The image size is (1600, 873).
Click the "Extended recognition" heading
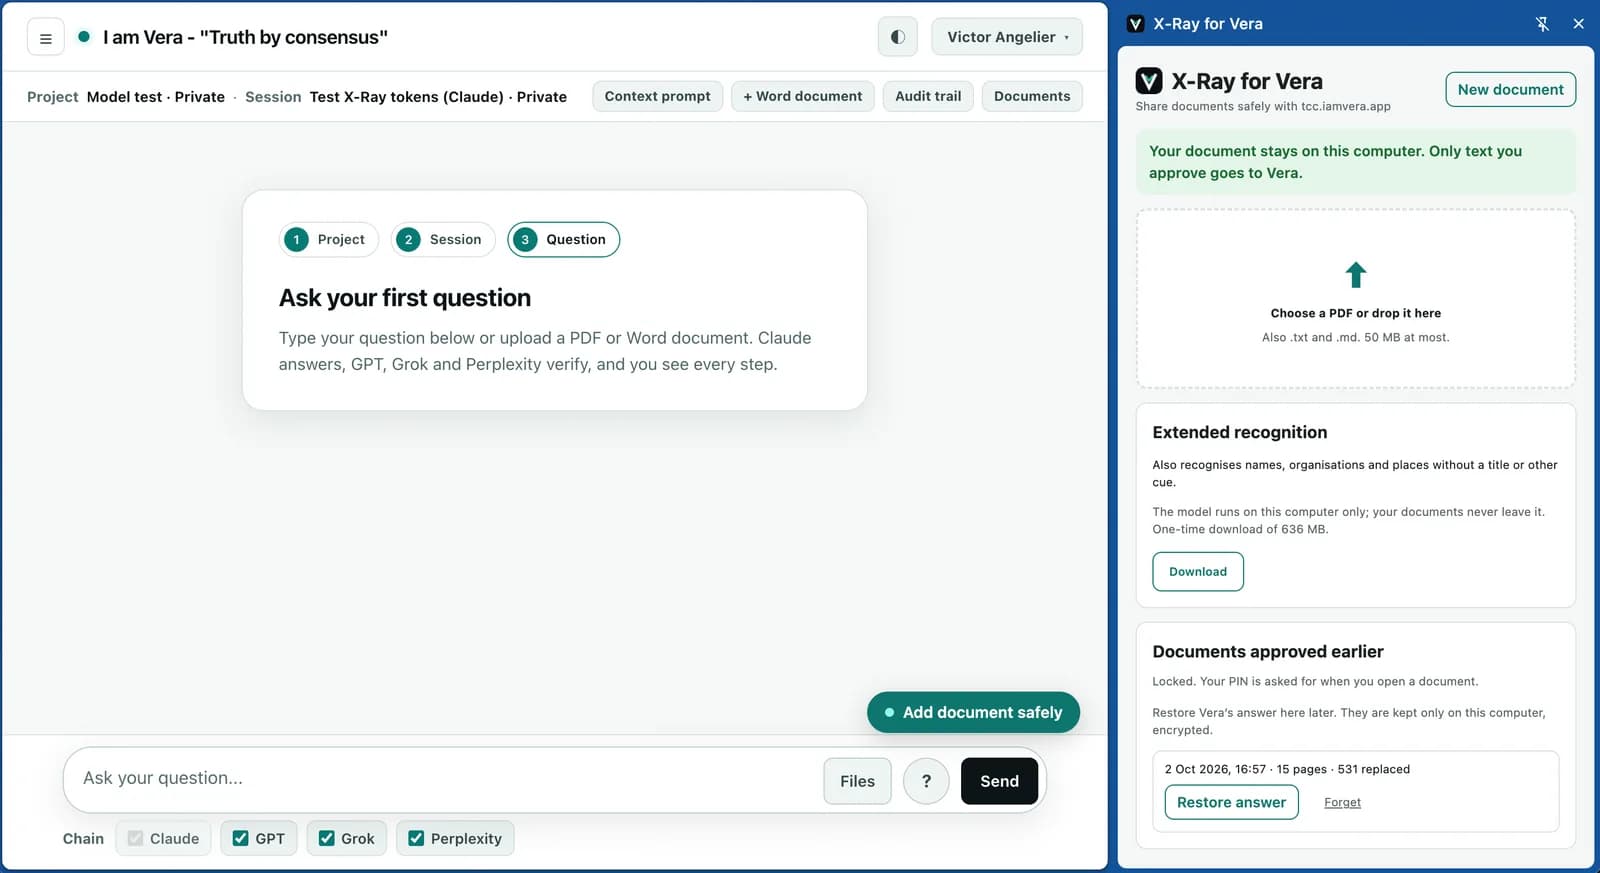1240,432
